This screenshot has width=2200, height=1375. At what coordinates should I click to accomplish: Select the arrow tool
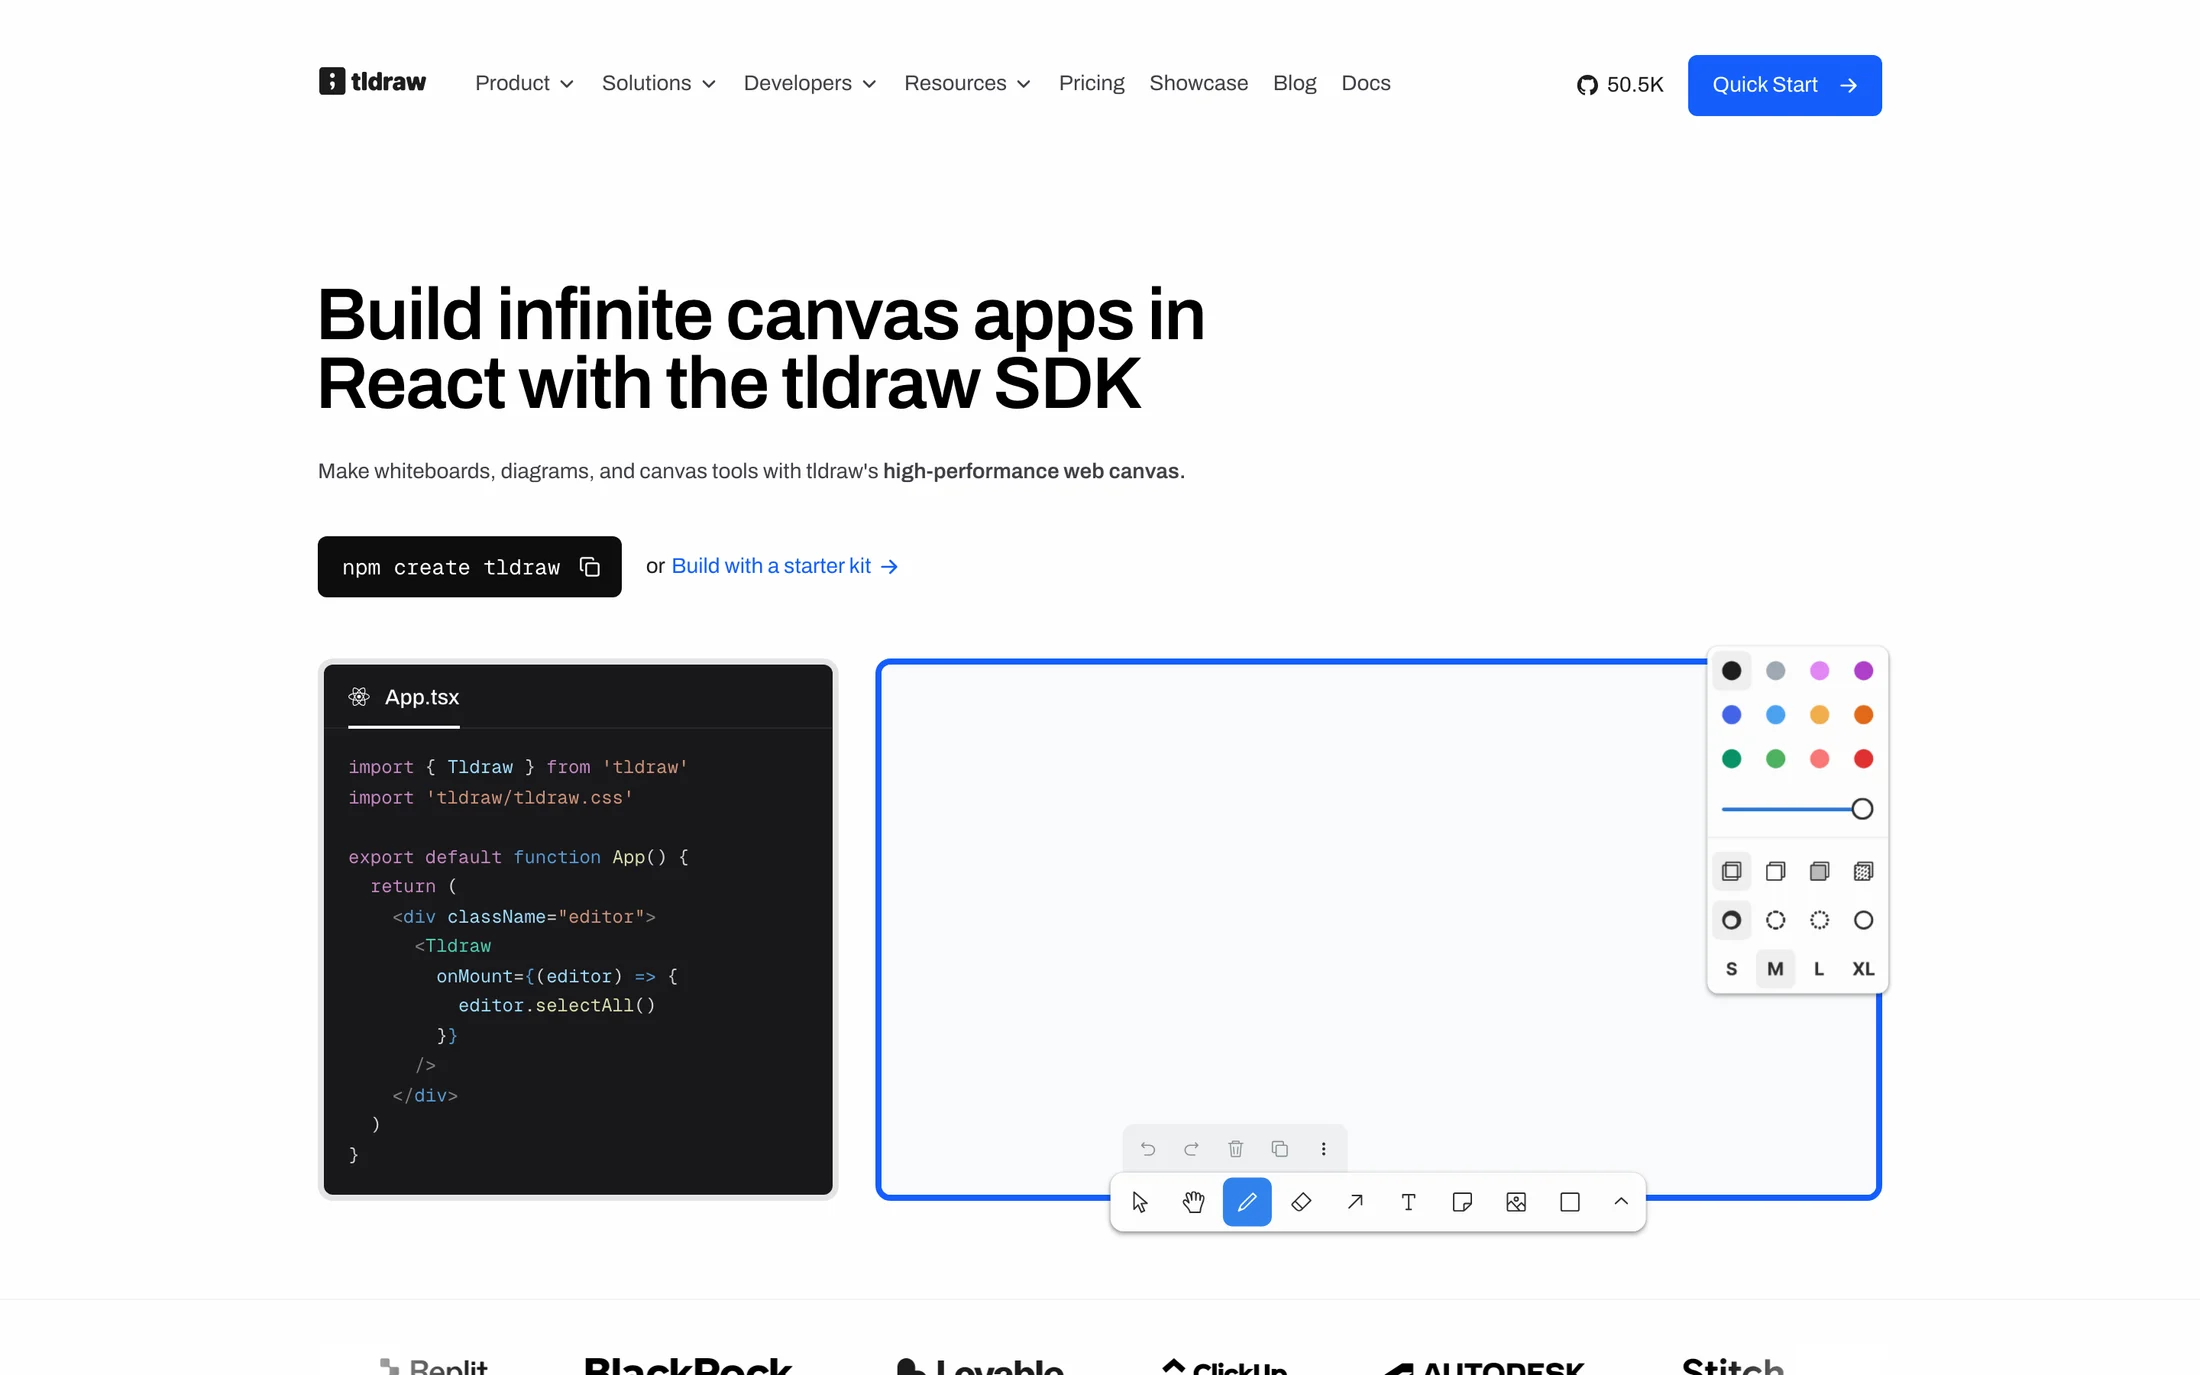tap(1355, 1202)
